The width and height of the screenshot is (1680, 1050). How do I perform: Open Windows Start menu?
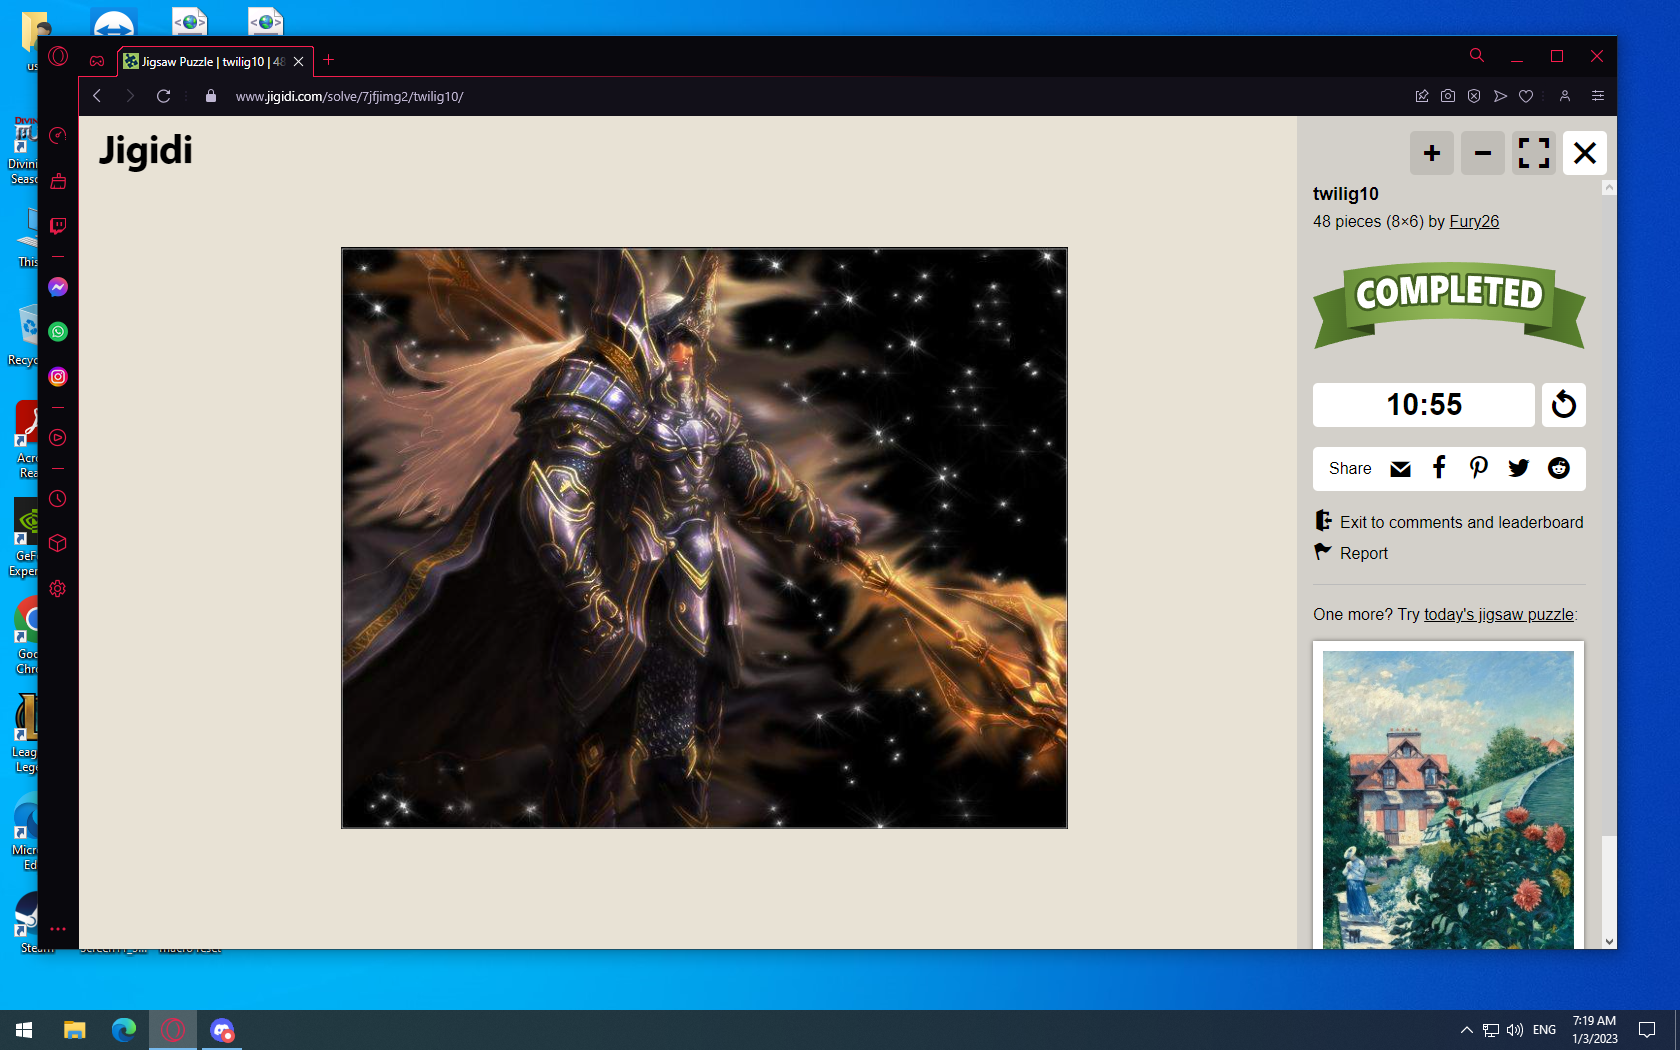(24, 1030)
